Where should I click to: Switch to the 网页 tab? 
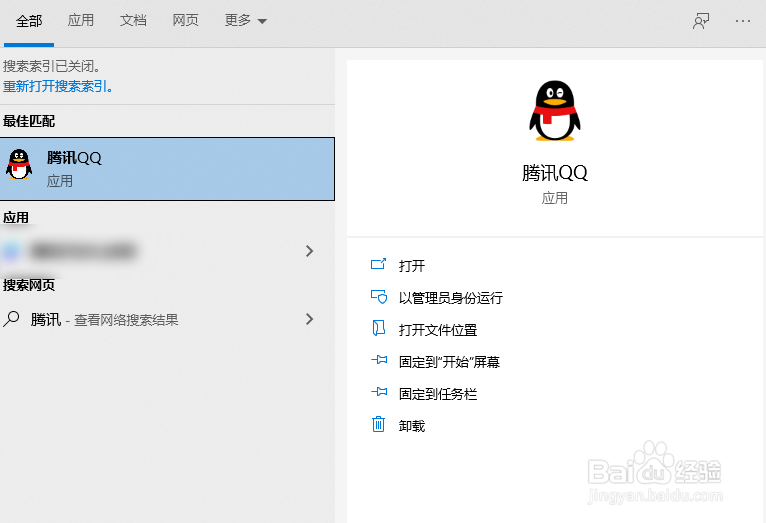click(x=185, y=20)
